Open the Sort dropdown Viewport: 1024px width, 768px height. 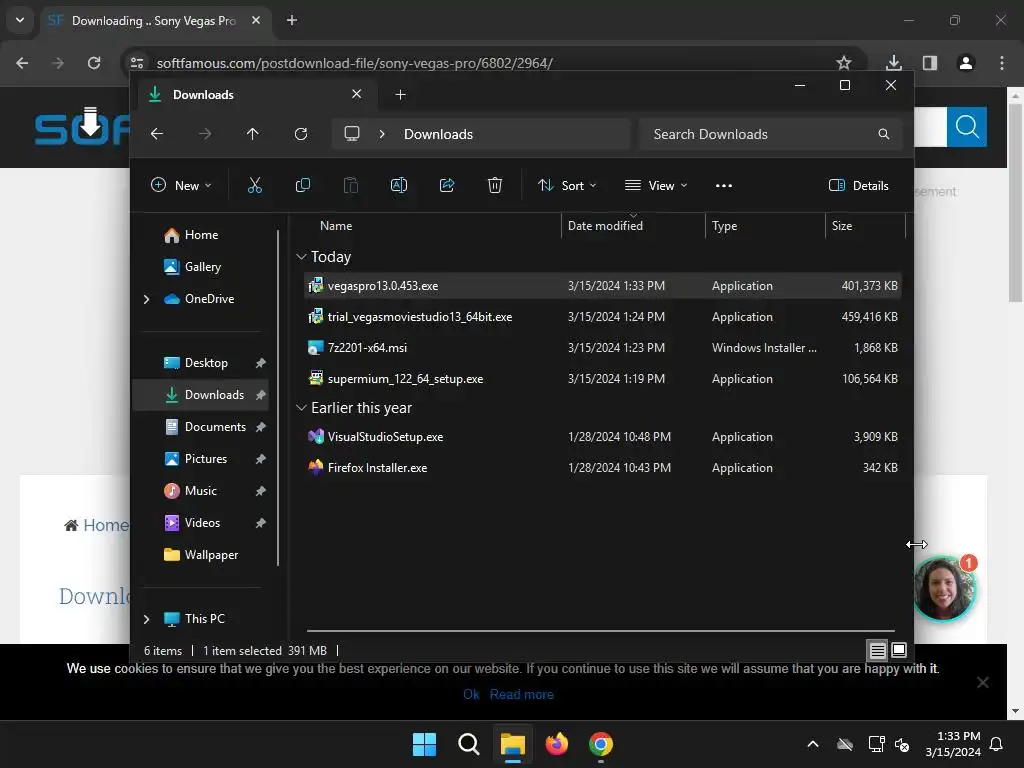coord(567,185)
